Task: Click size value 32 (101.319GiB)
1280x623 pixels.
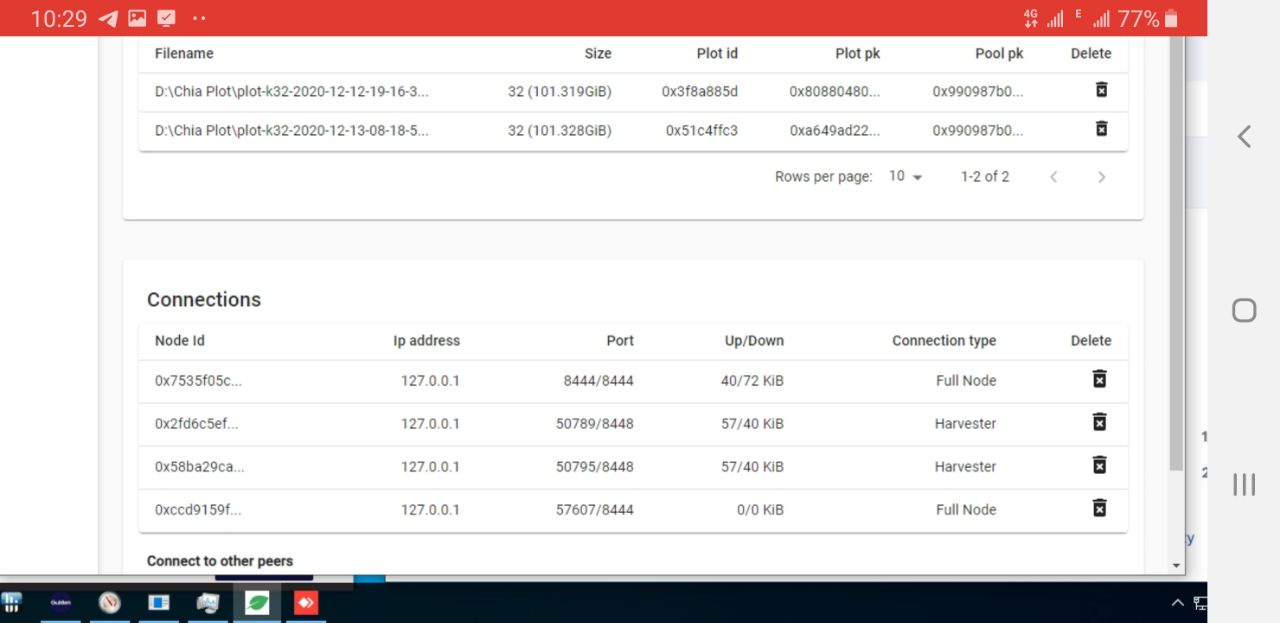Action: point(559,91)
